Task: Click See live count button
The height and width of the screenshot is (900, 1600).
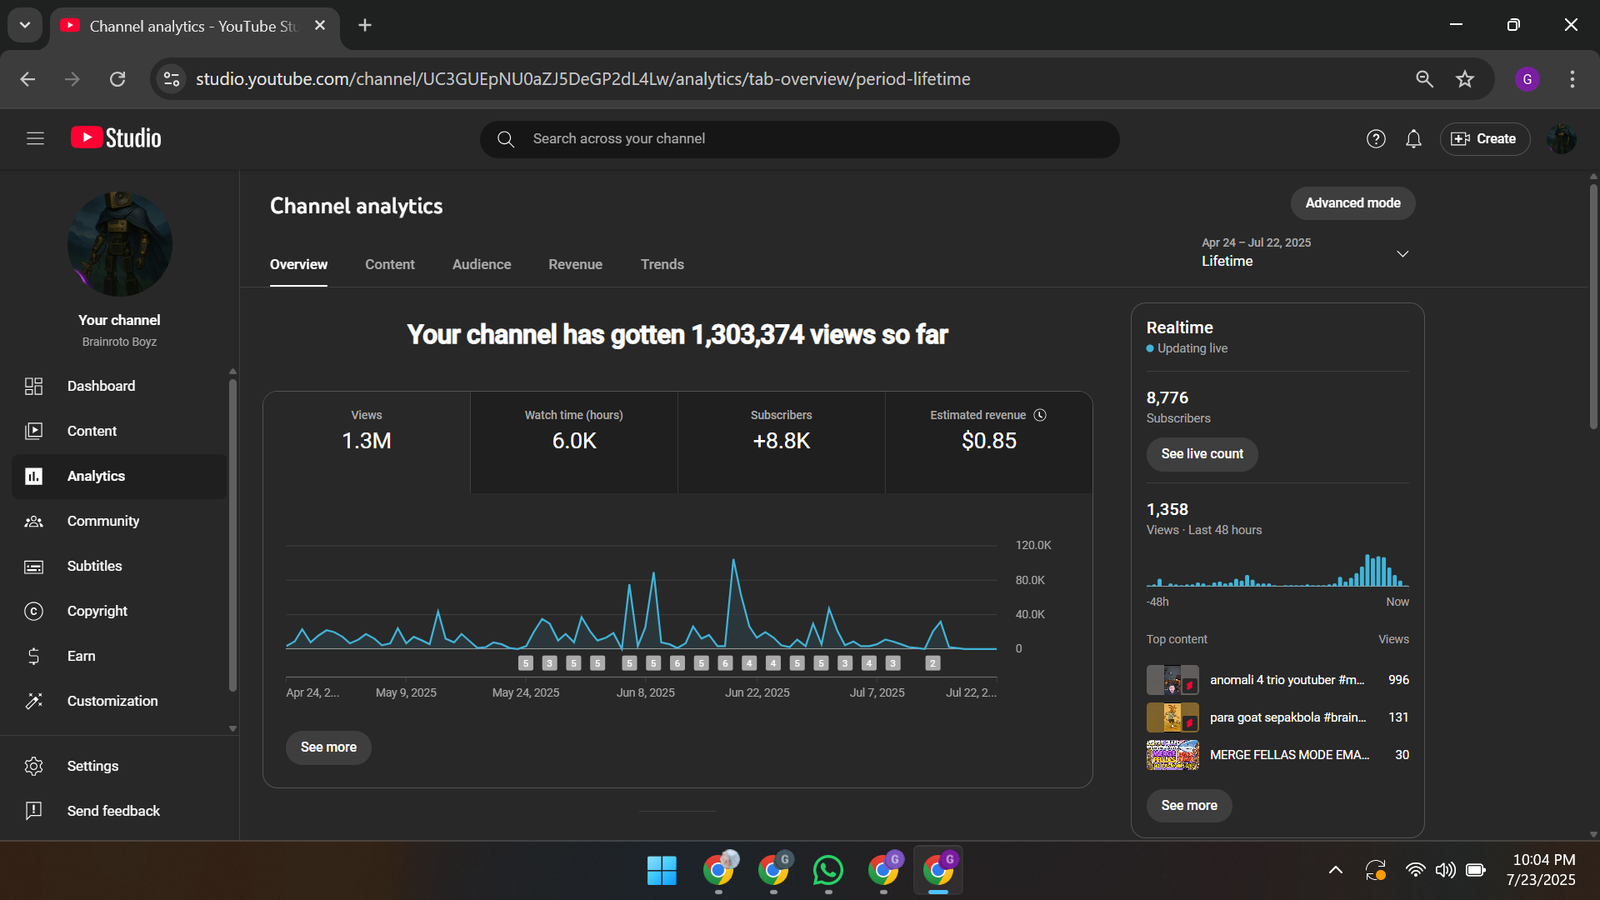Action: point(1202,454)
